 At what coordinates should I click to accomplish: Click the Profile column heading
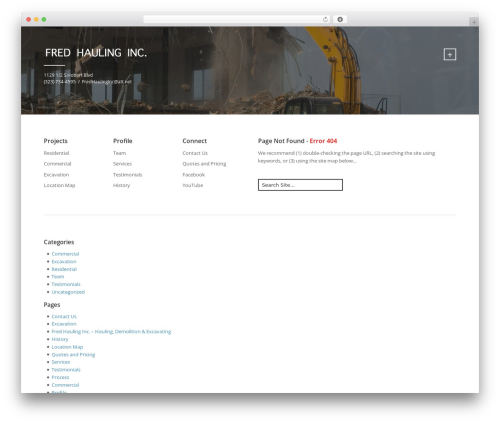(123, 141)
